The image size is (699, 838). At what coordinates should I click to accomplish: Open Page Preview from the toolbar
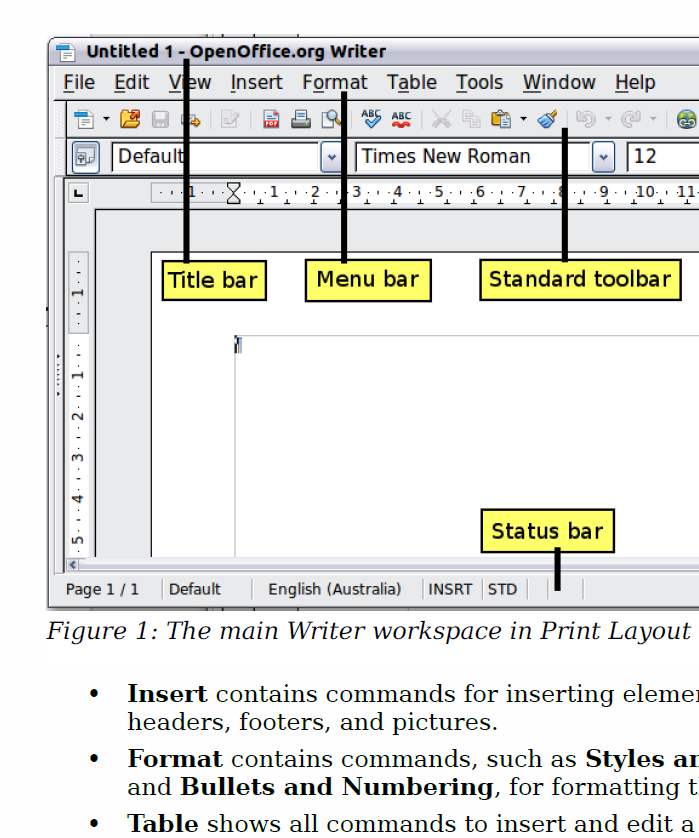point(331,119)
